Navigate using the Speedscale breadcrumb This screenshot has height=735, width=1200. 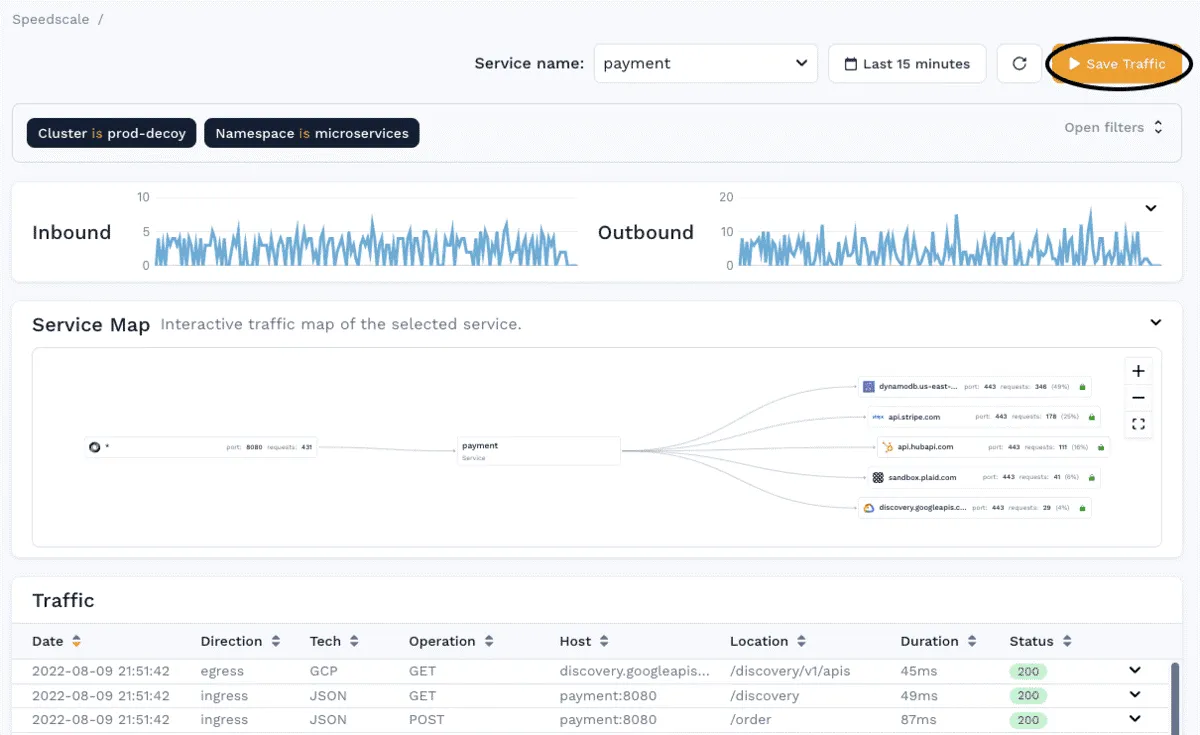coord(50,18)
